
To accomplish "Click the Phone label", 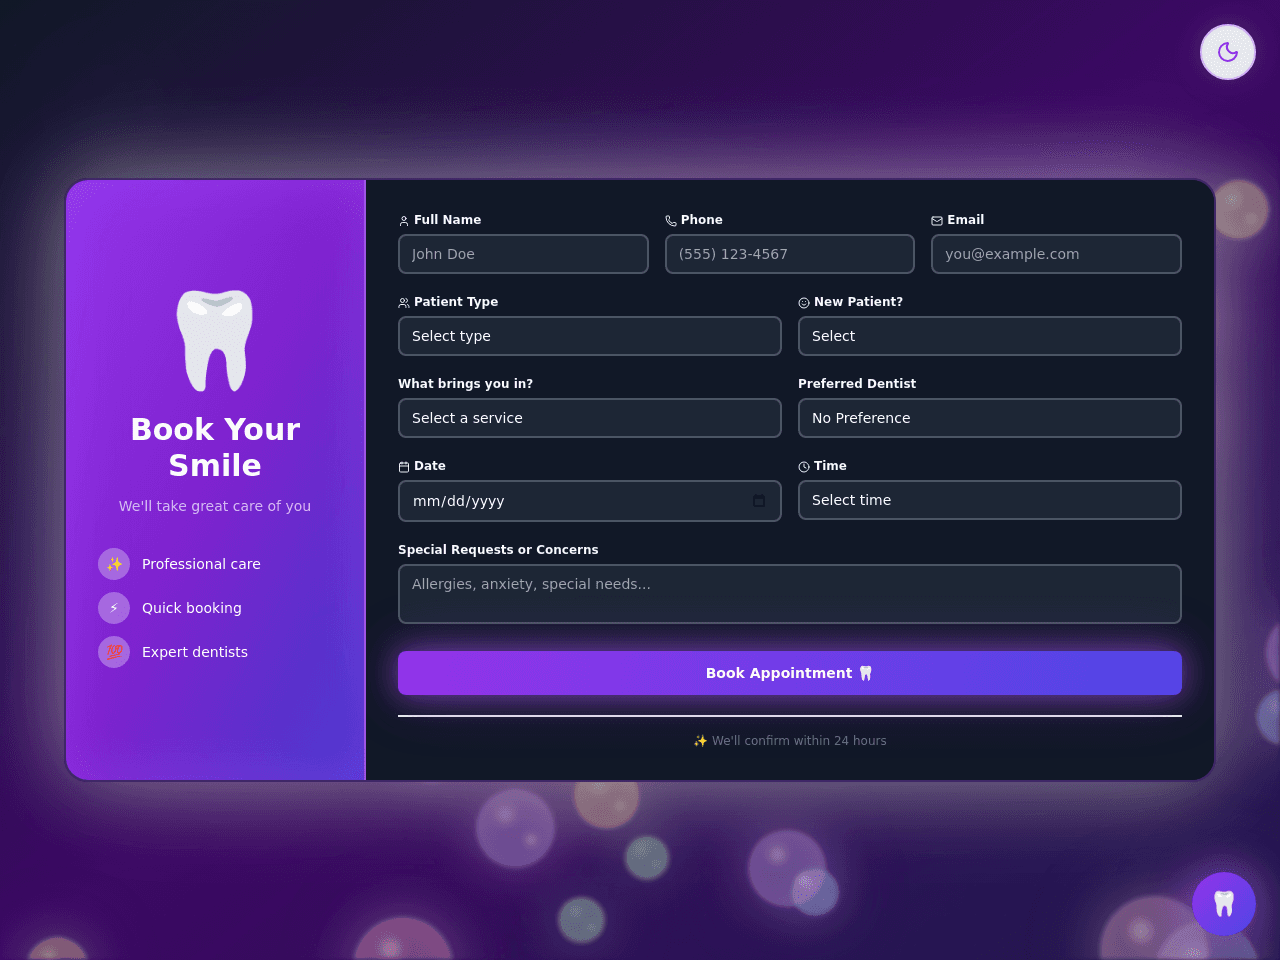I will [x=701, y=220].
